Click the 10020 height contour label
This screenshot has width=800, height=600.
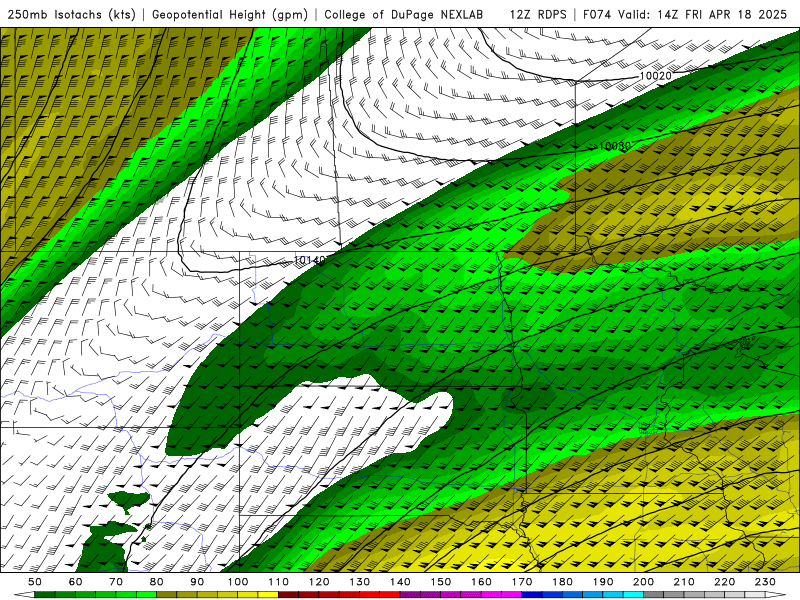pyautogui.click(x=655, y=76)
